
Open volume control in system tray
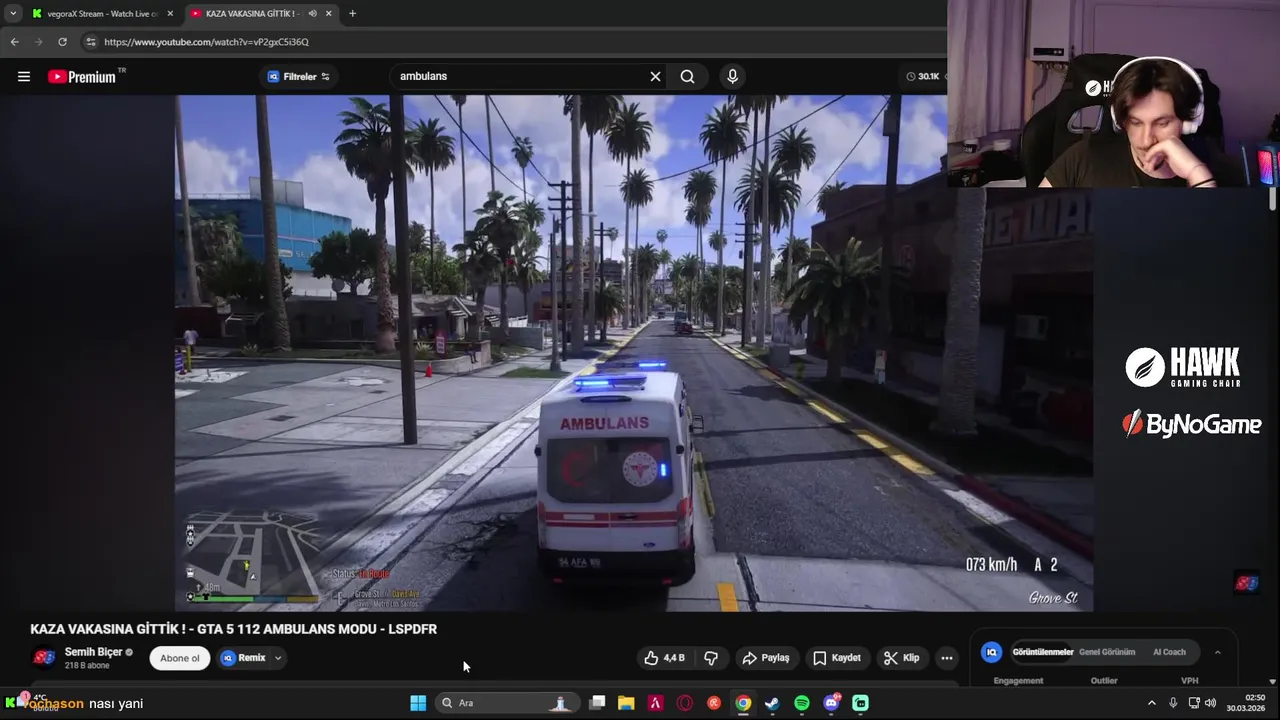point(1210,703)
